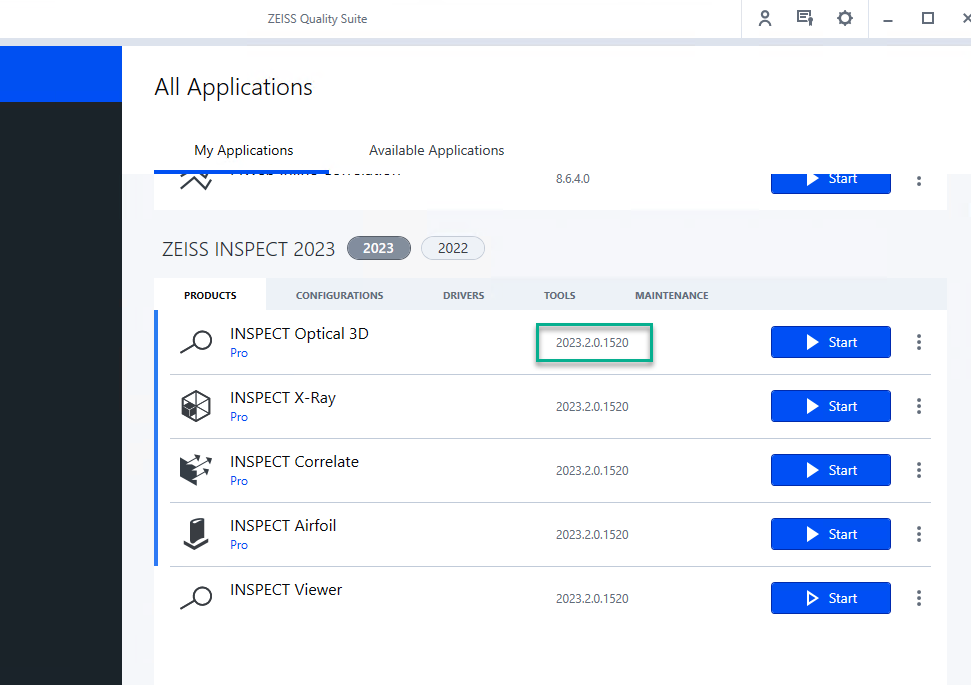This screenshot has height=685, width=971.
Task: Click version 2023.2.0.1520 of INSPECT Optical 3D
Action: pos(592,342)
